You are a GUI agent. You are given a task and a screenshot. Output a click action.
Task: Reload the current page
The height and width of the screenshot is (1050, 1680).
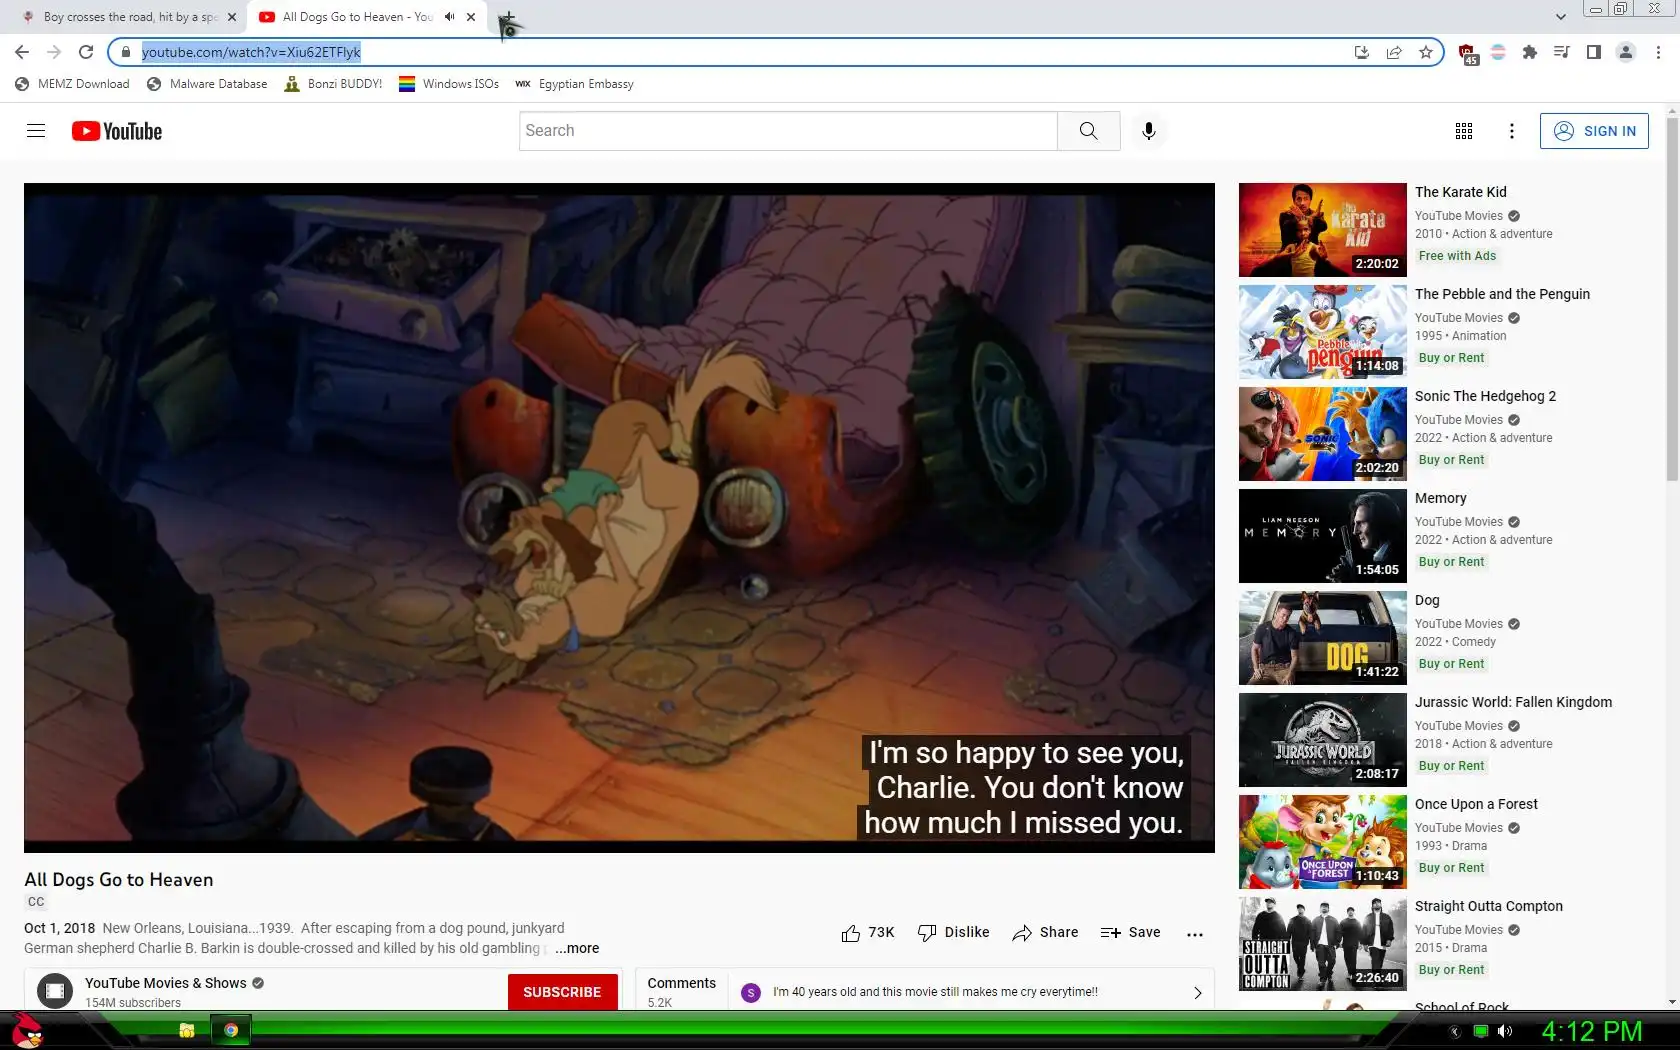point(86,52)
